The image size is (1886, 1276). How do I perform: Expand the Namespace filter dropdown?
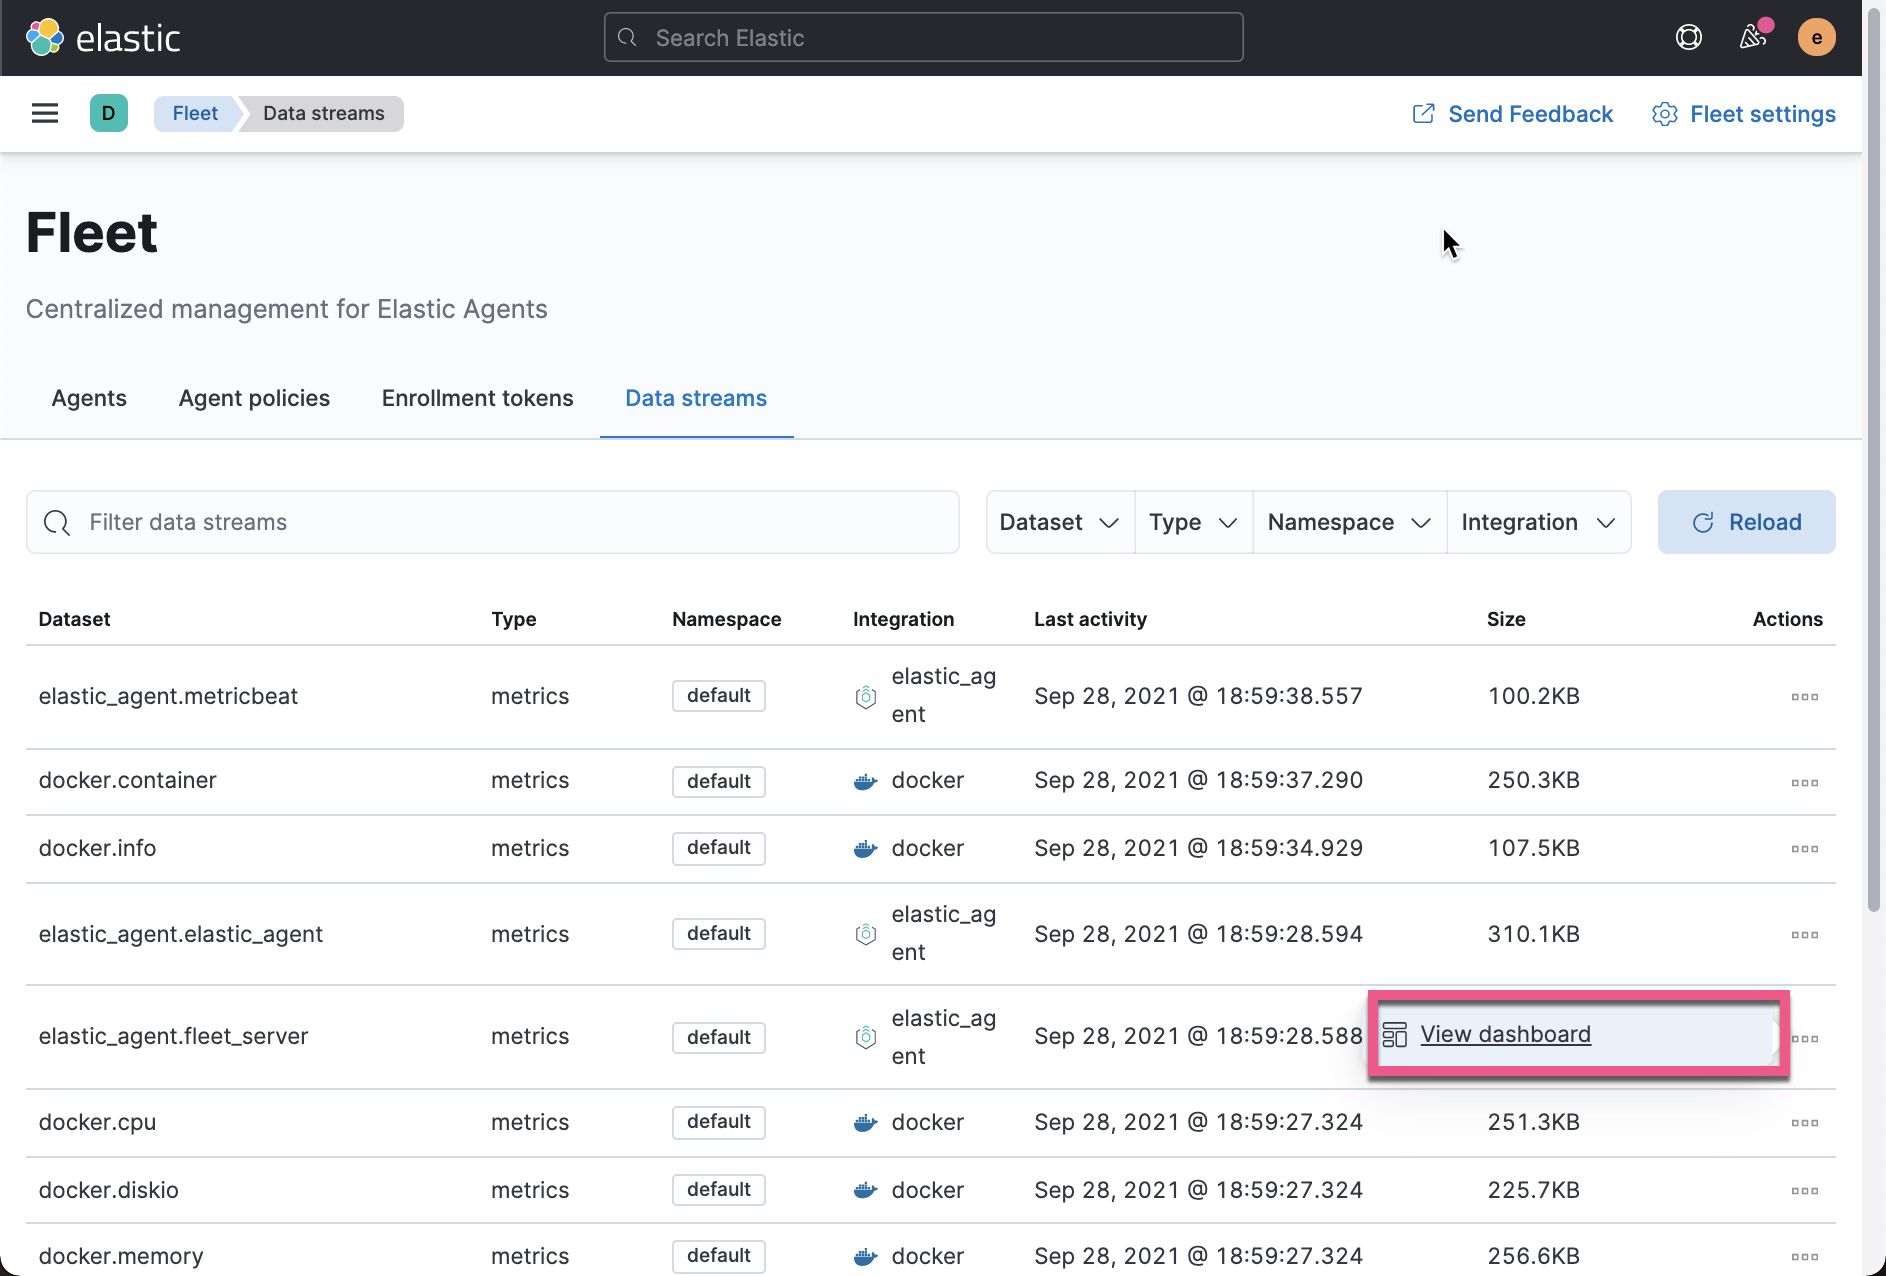point(1349,521)
